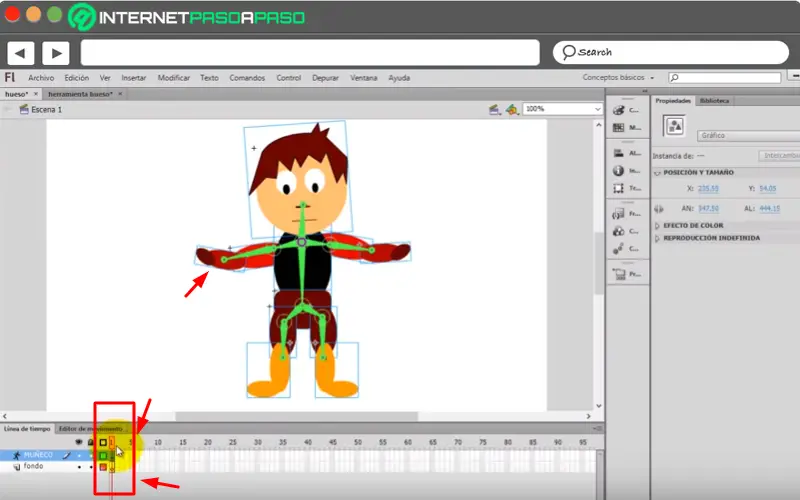Click the X position value
Screen dimensions: 800x500
708,188
